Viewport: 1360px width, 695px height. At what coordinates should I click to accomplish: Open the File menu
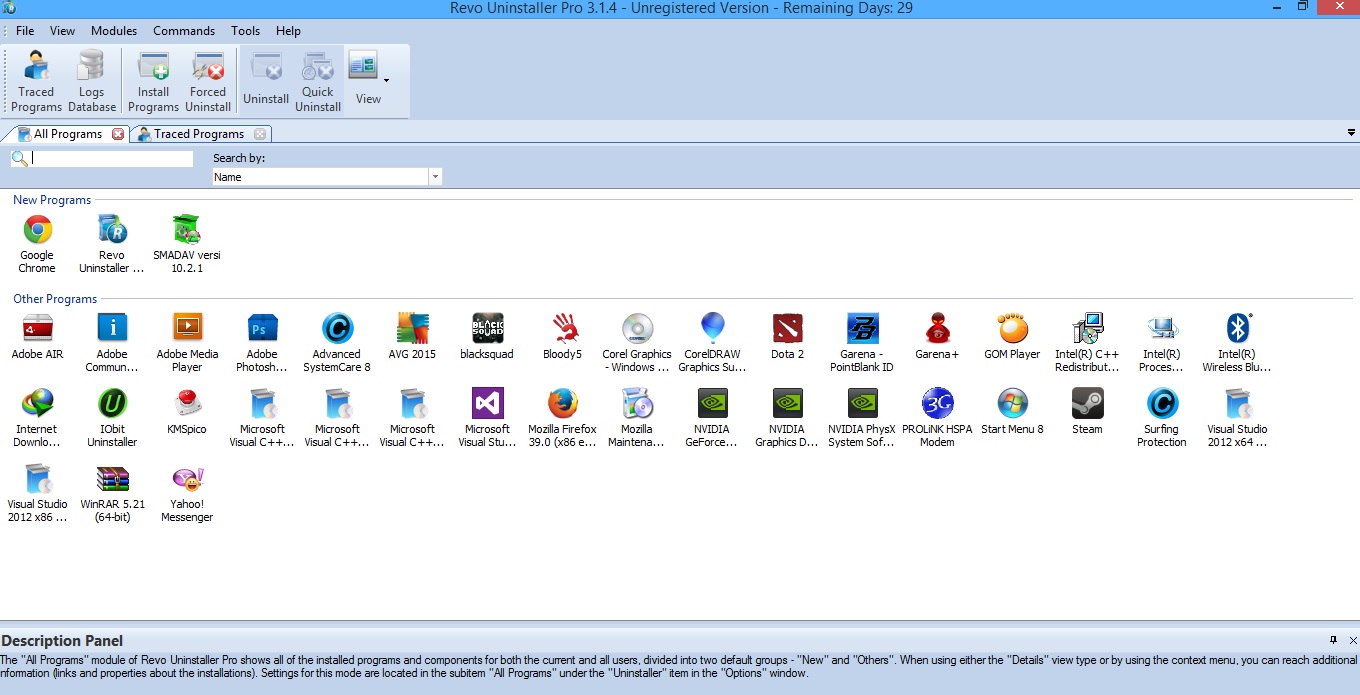coord(25,31)
